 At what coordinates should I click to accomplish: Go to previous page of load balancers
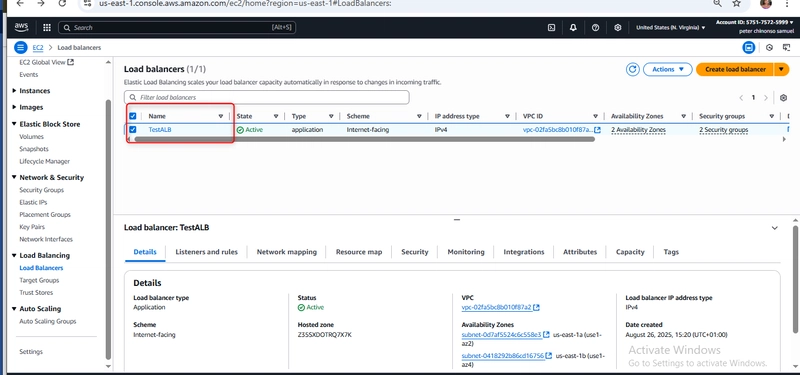click(741, 97)
